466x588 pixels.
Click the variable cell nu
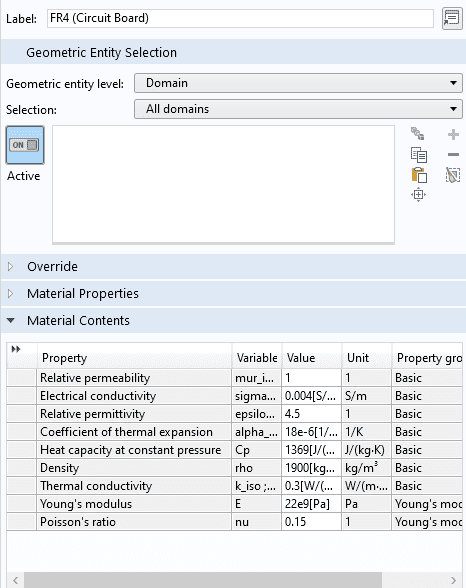[x=257, y=522]
